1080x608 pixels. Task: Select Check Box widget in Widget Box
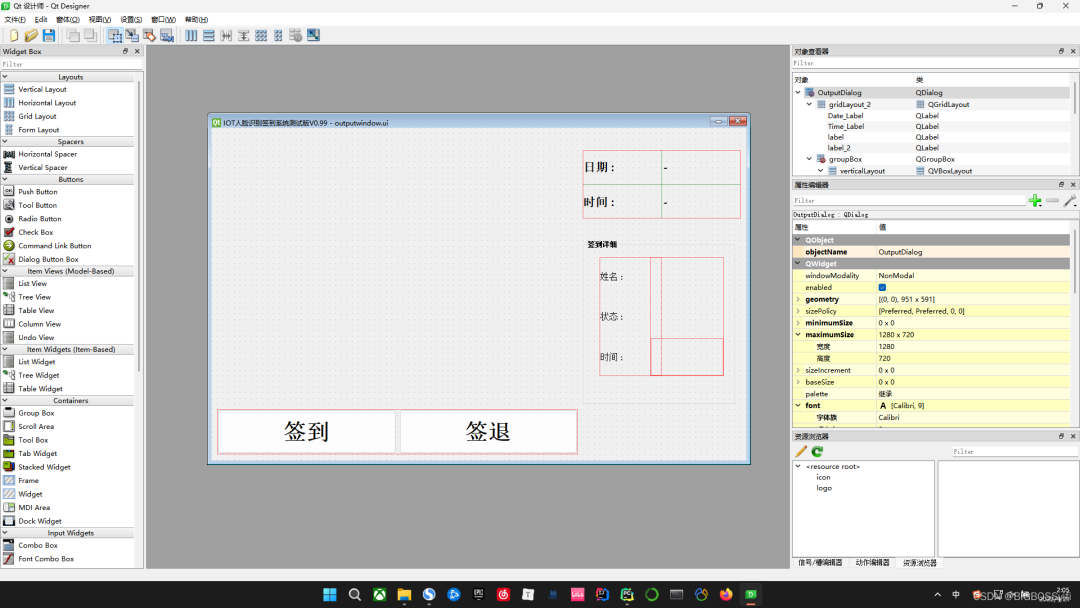point(35,232)
